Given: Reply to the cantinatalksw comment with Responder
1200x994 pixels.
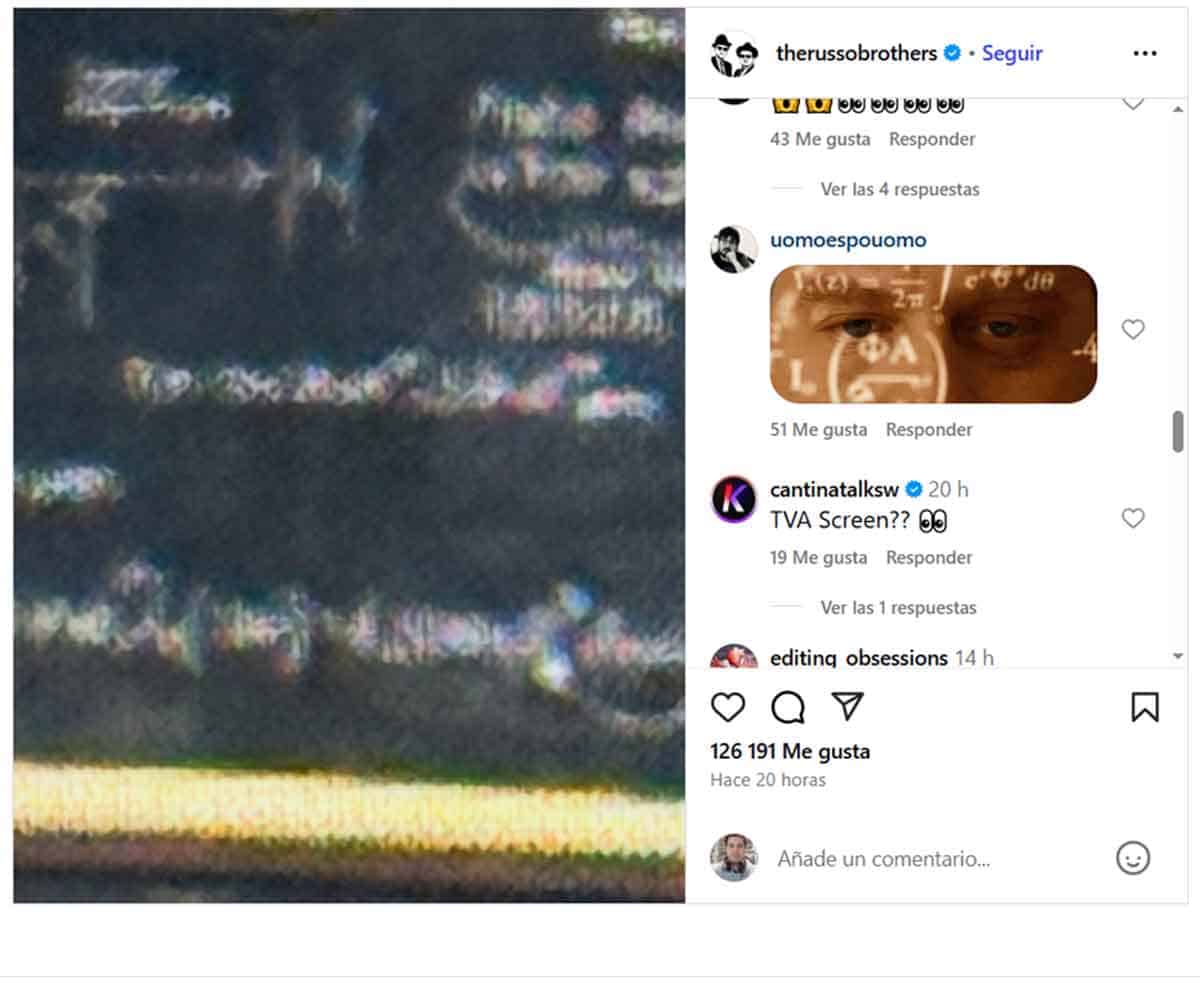Looking at the screenshot, I should click(x=929, y=557).
